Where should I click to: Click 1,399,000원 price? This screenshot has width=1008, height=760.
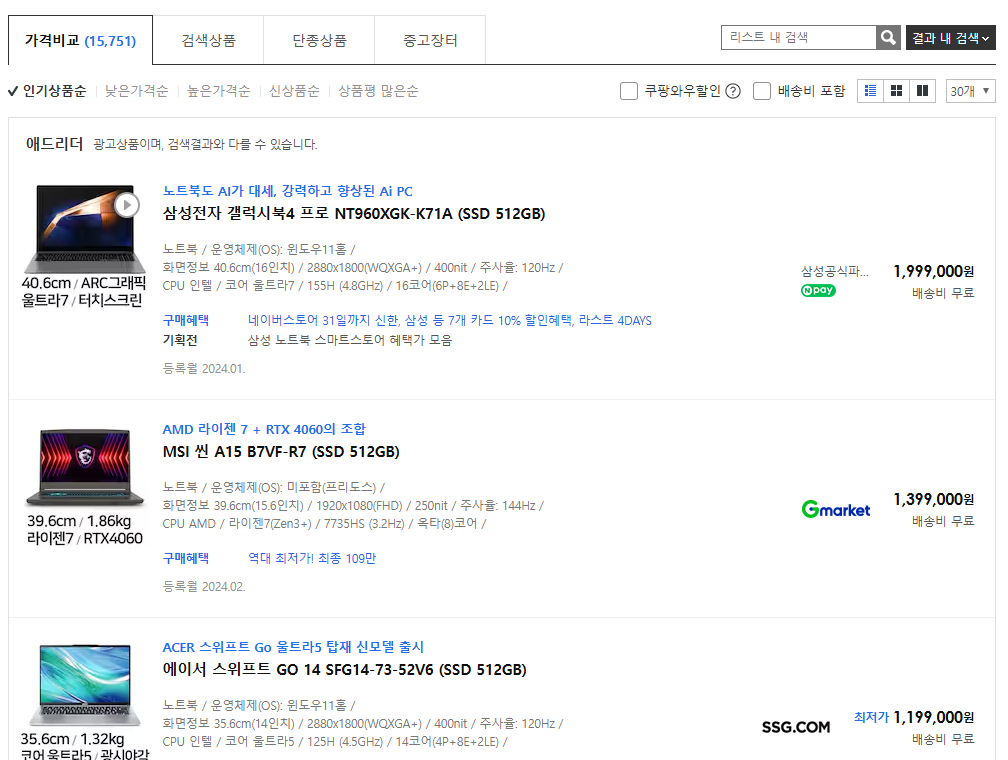pyautogui.click(x=933, y=499)
